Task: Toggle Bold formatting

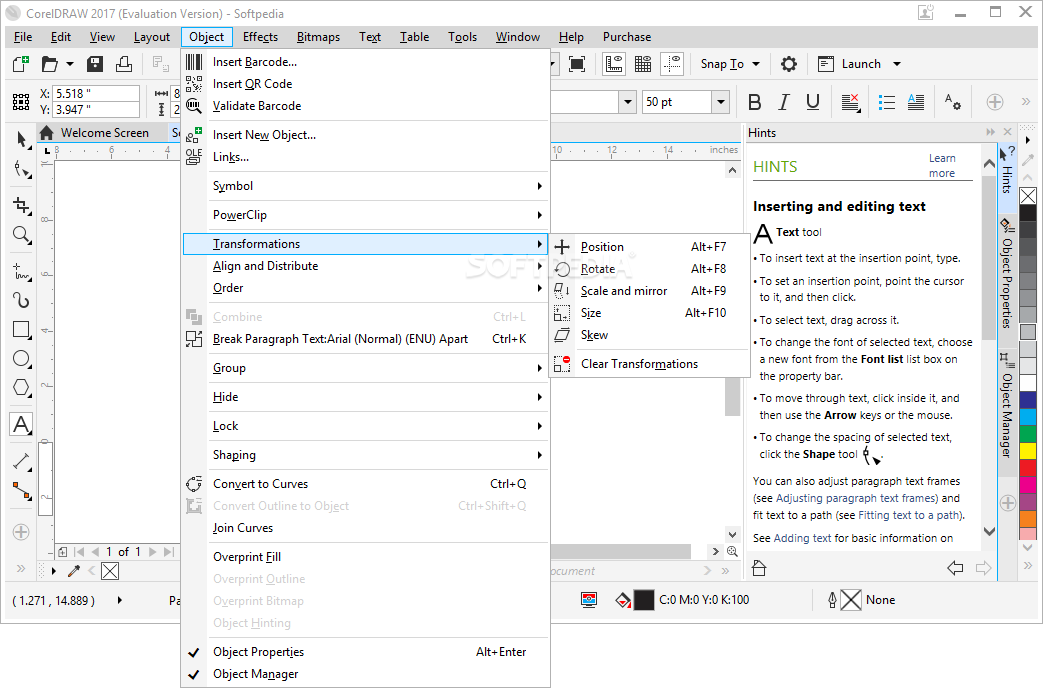Action: coord(754,102)
